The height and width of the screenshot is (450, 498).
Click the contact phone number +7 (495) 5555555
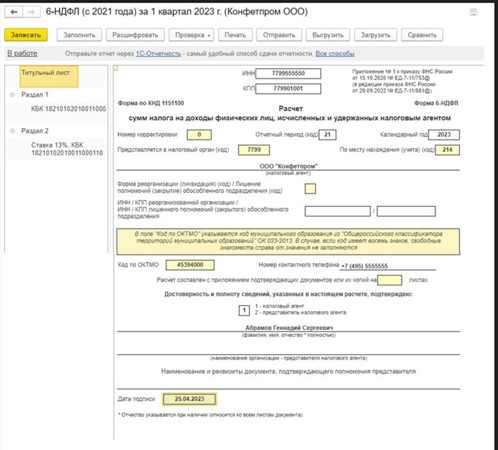point(365,266)
